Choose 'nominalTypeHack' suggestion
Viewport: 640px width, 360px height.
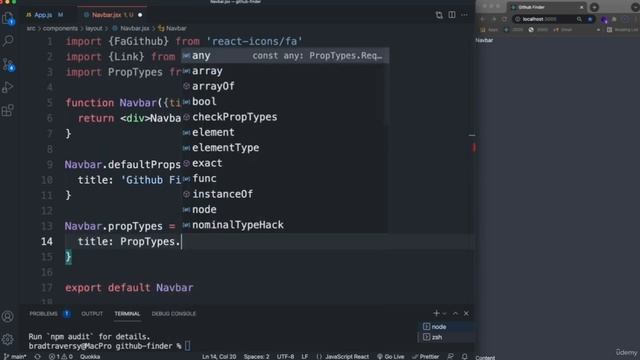pos(285,225)
